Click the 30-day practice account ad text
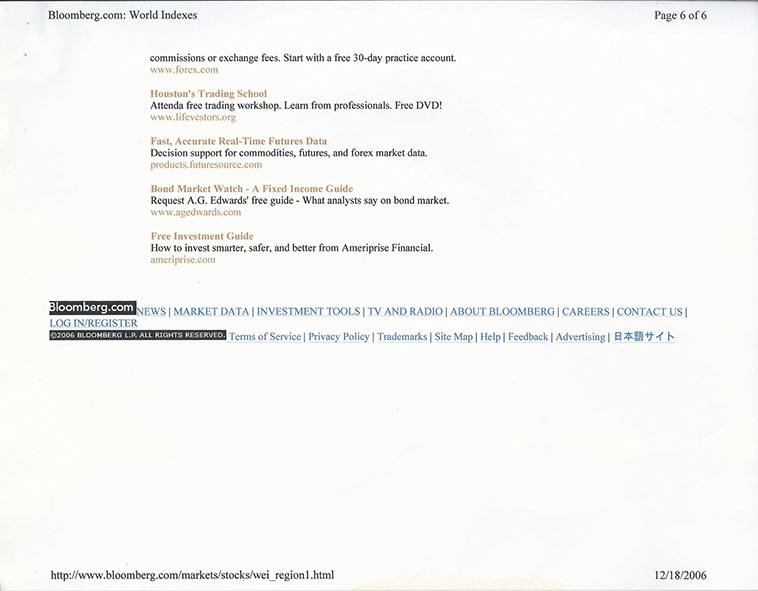The width and height of the screenshot is (758, 591). click(303, 58)
